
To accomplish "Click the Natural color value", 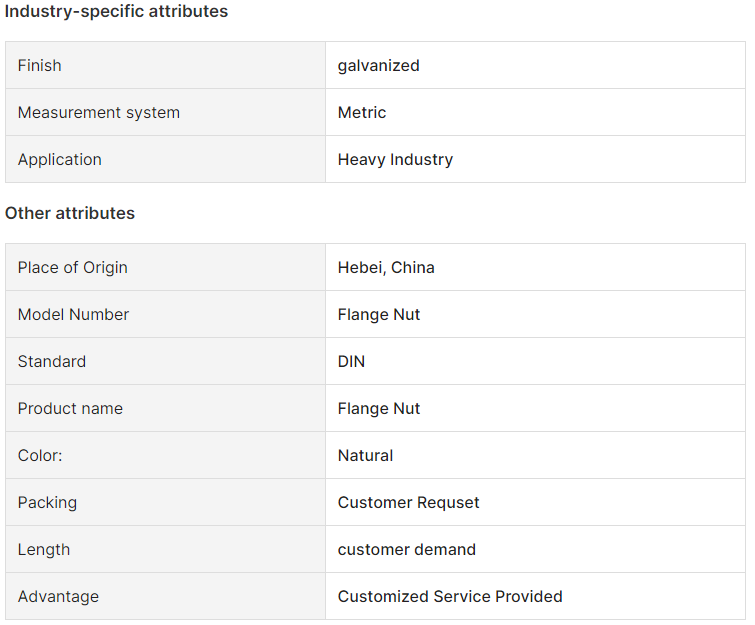I will point(365,455).
